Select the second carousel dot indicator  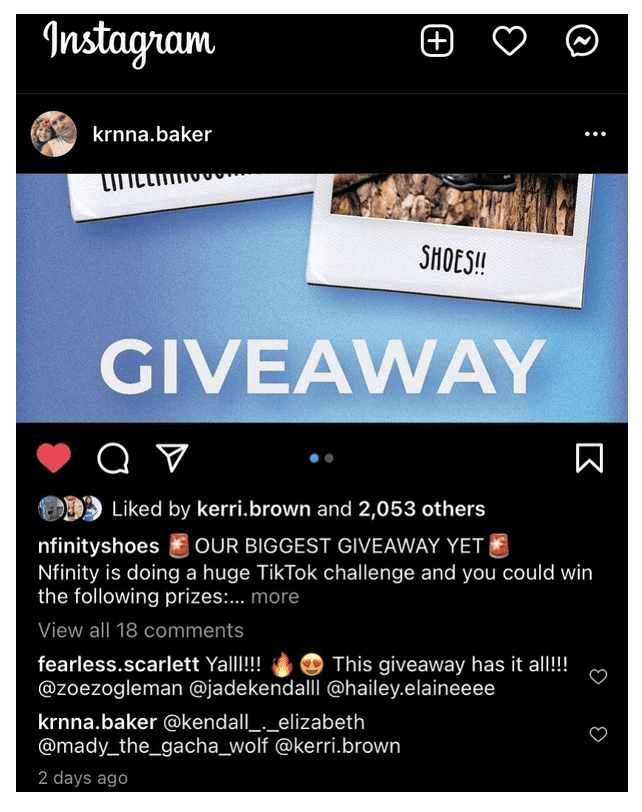pos(329,458)
